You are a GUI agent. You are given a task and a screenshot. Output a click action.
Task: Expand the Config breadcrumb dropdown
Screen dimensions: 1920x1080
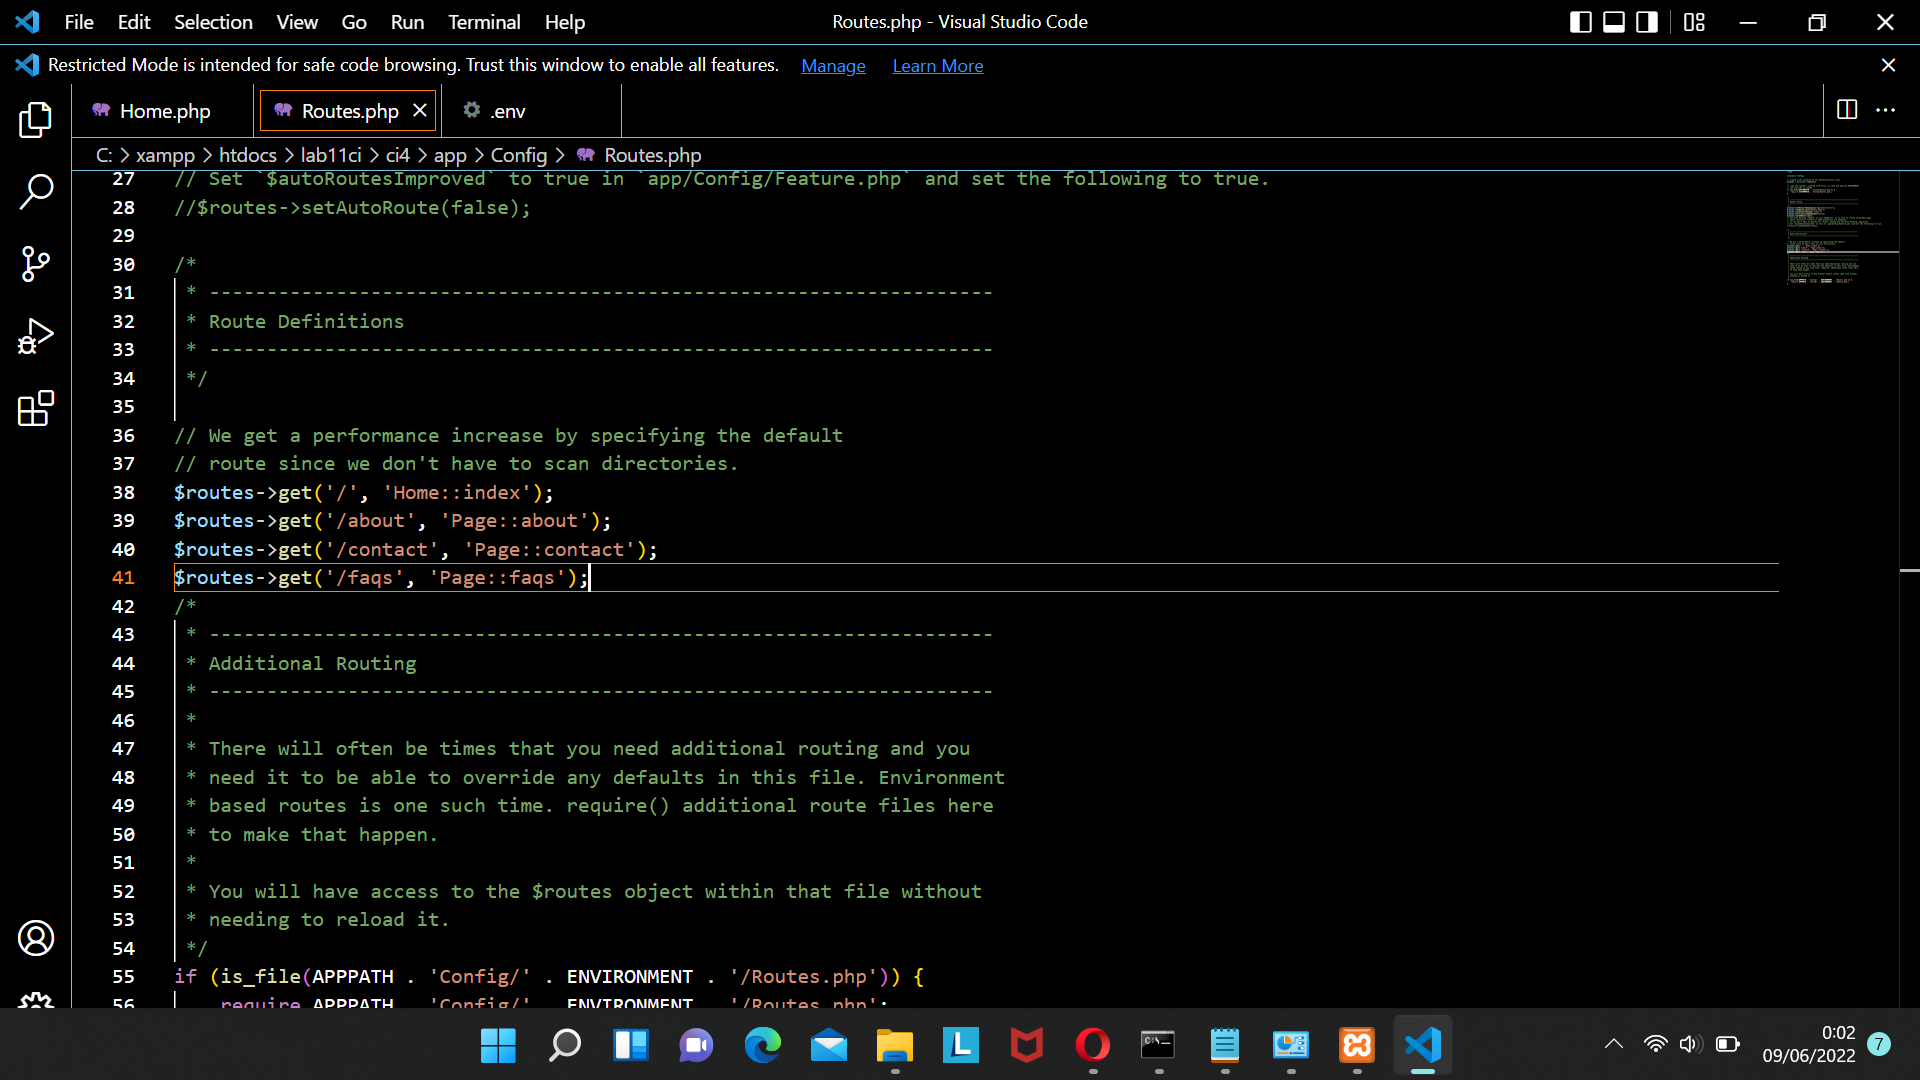[519, 155]
